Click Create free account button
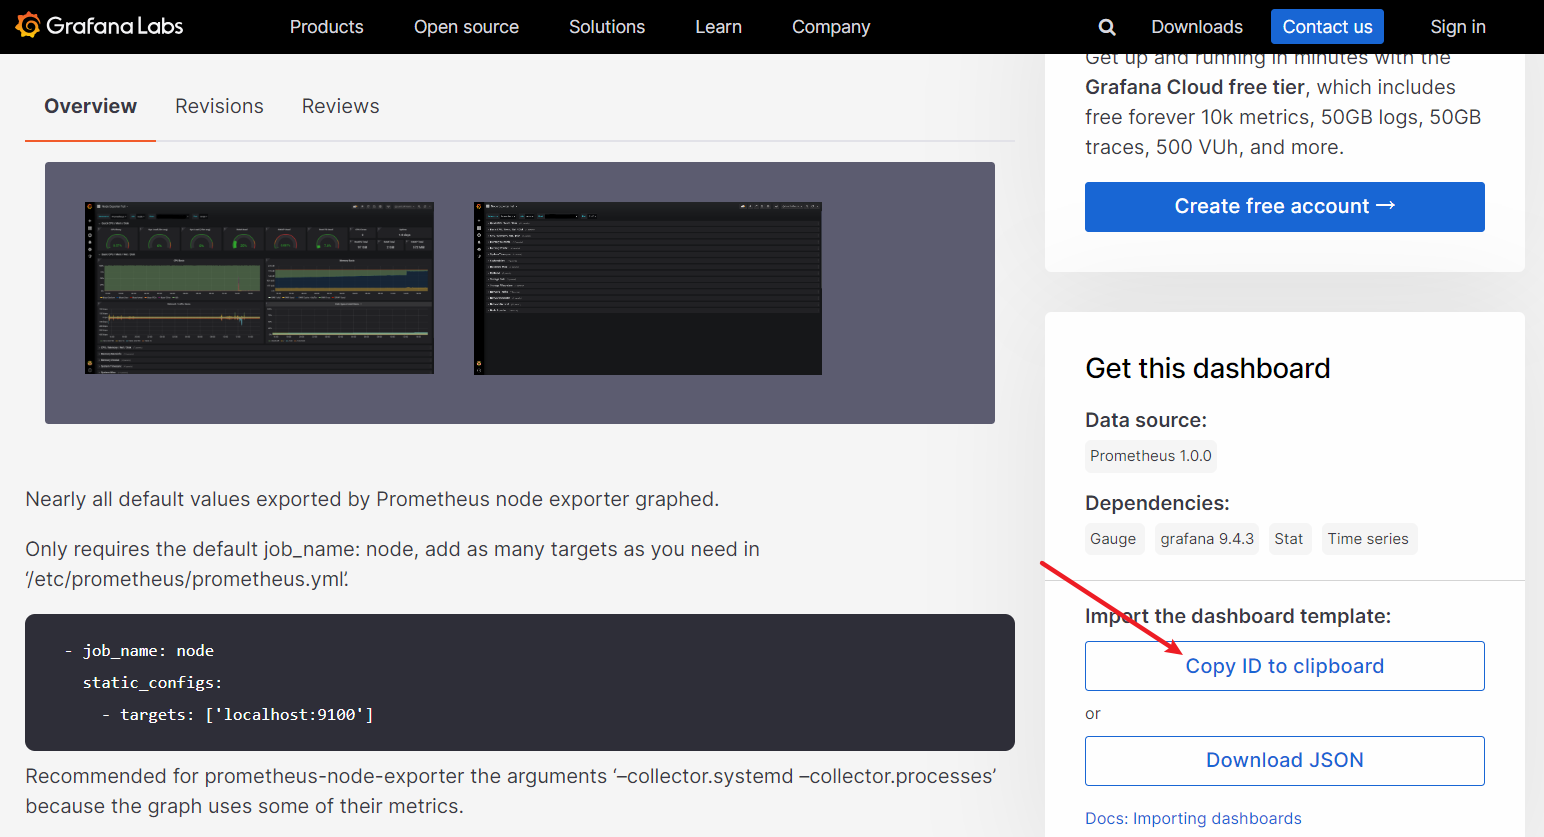This screenshot has width=1544, height=837. [x=1285, y=207]
